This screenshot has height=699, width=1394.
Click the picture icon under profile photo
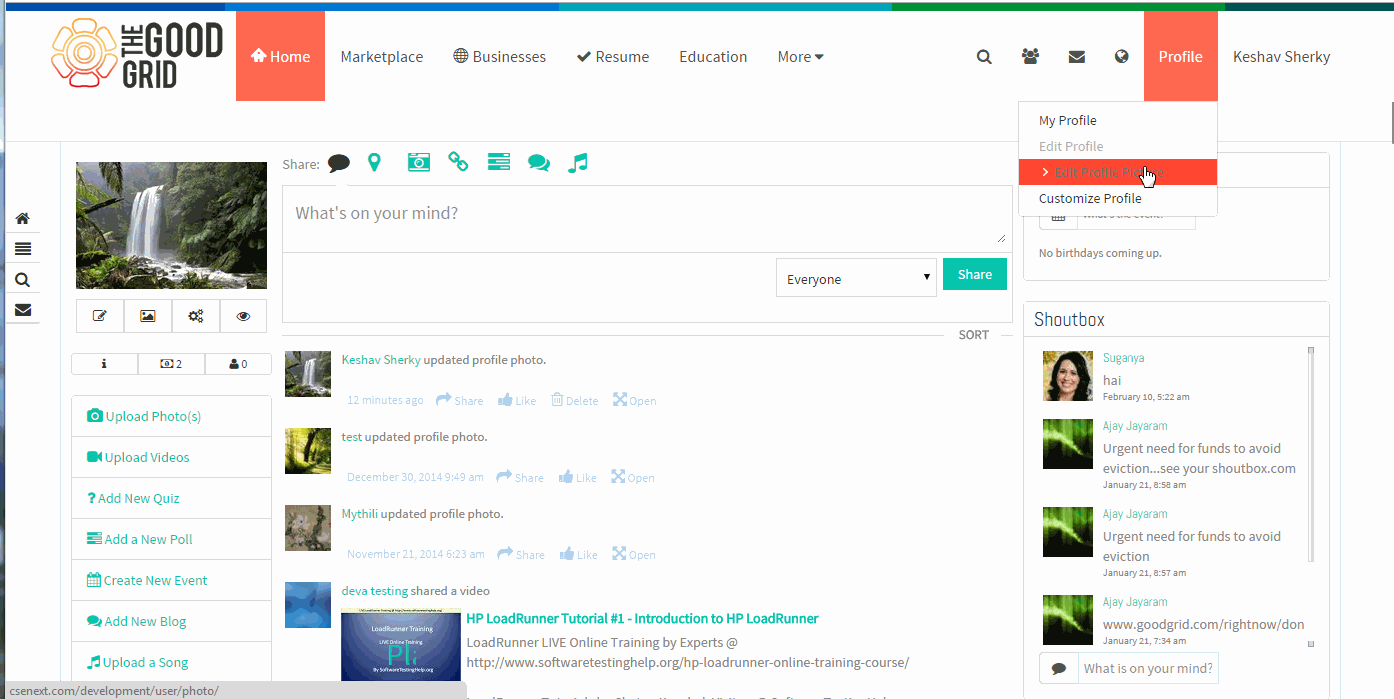[148, 316]
